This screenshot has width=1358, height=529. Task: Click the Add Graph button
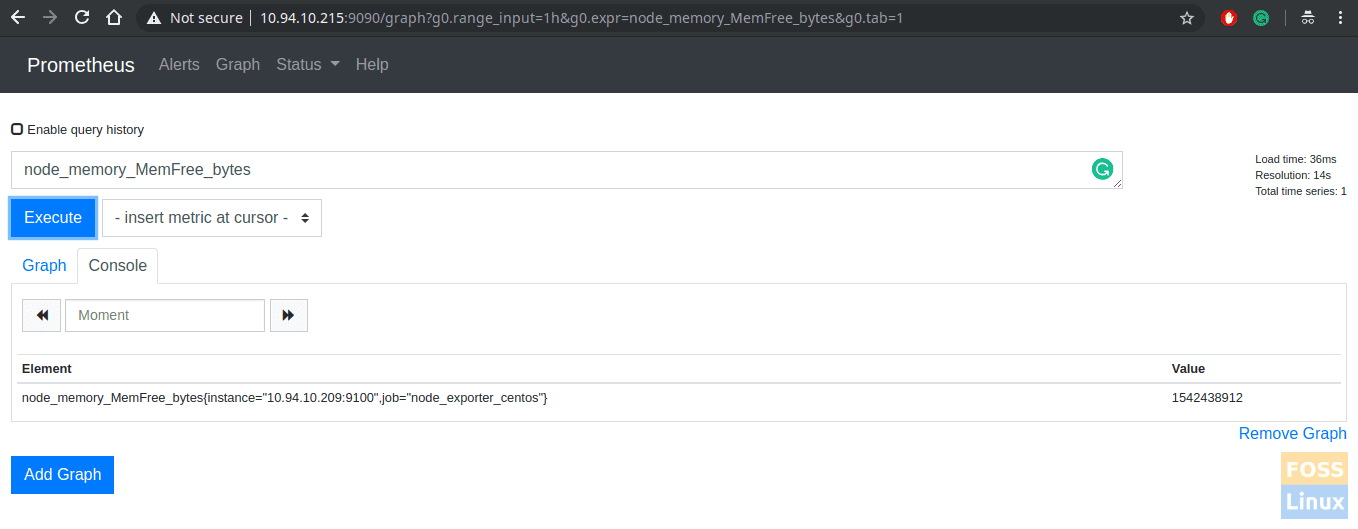[63, 474]
